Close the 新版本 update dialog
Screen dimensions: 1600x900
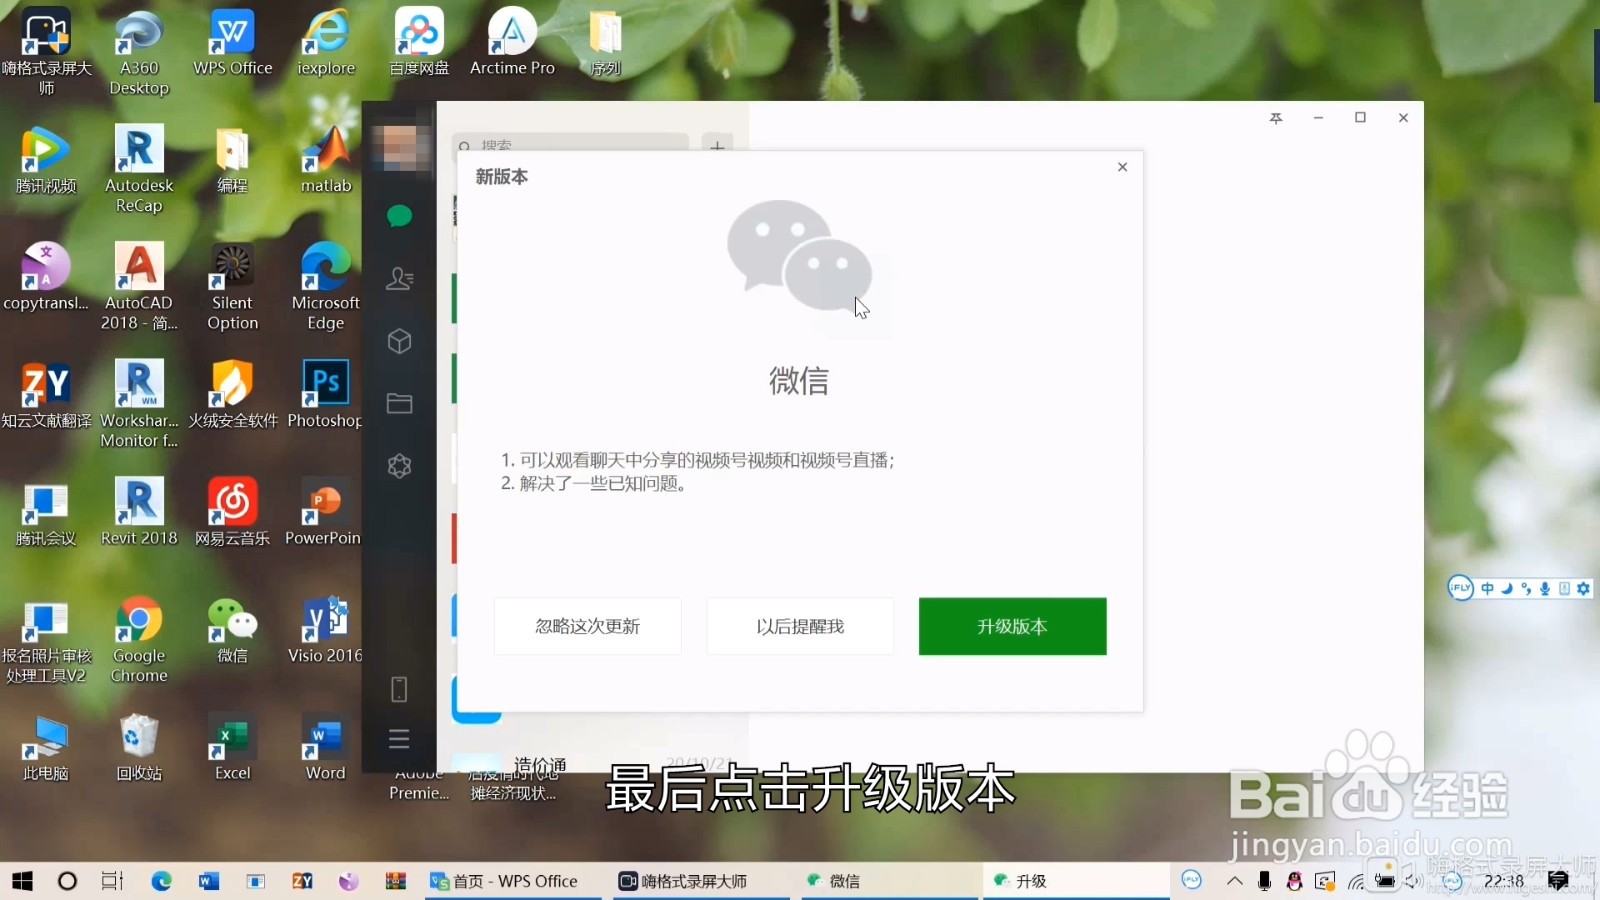tap(1122, 167)
